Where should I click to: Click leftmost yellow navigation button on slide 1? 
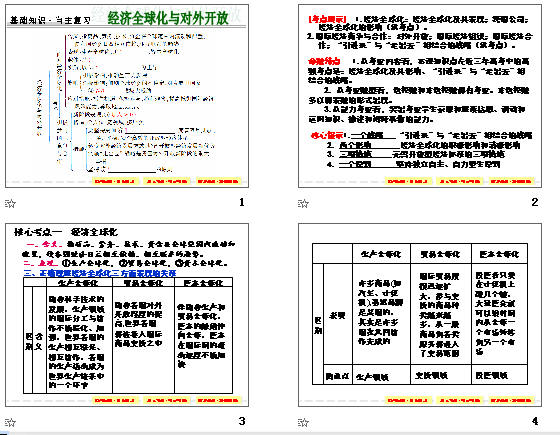pyautogui.click(x=115, y=181)
